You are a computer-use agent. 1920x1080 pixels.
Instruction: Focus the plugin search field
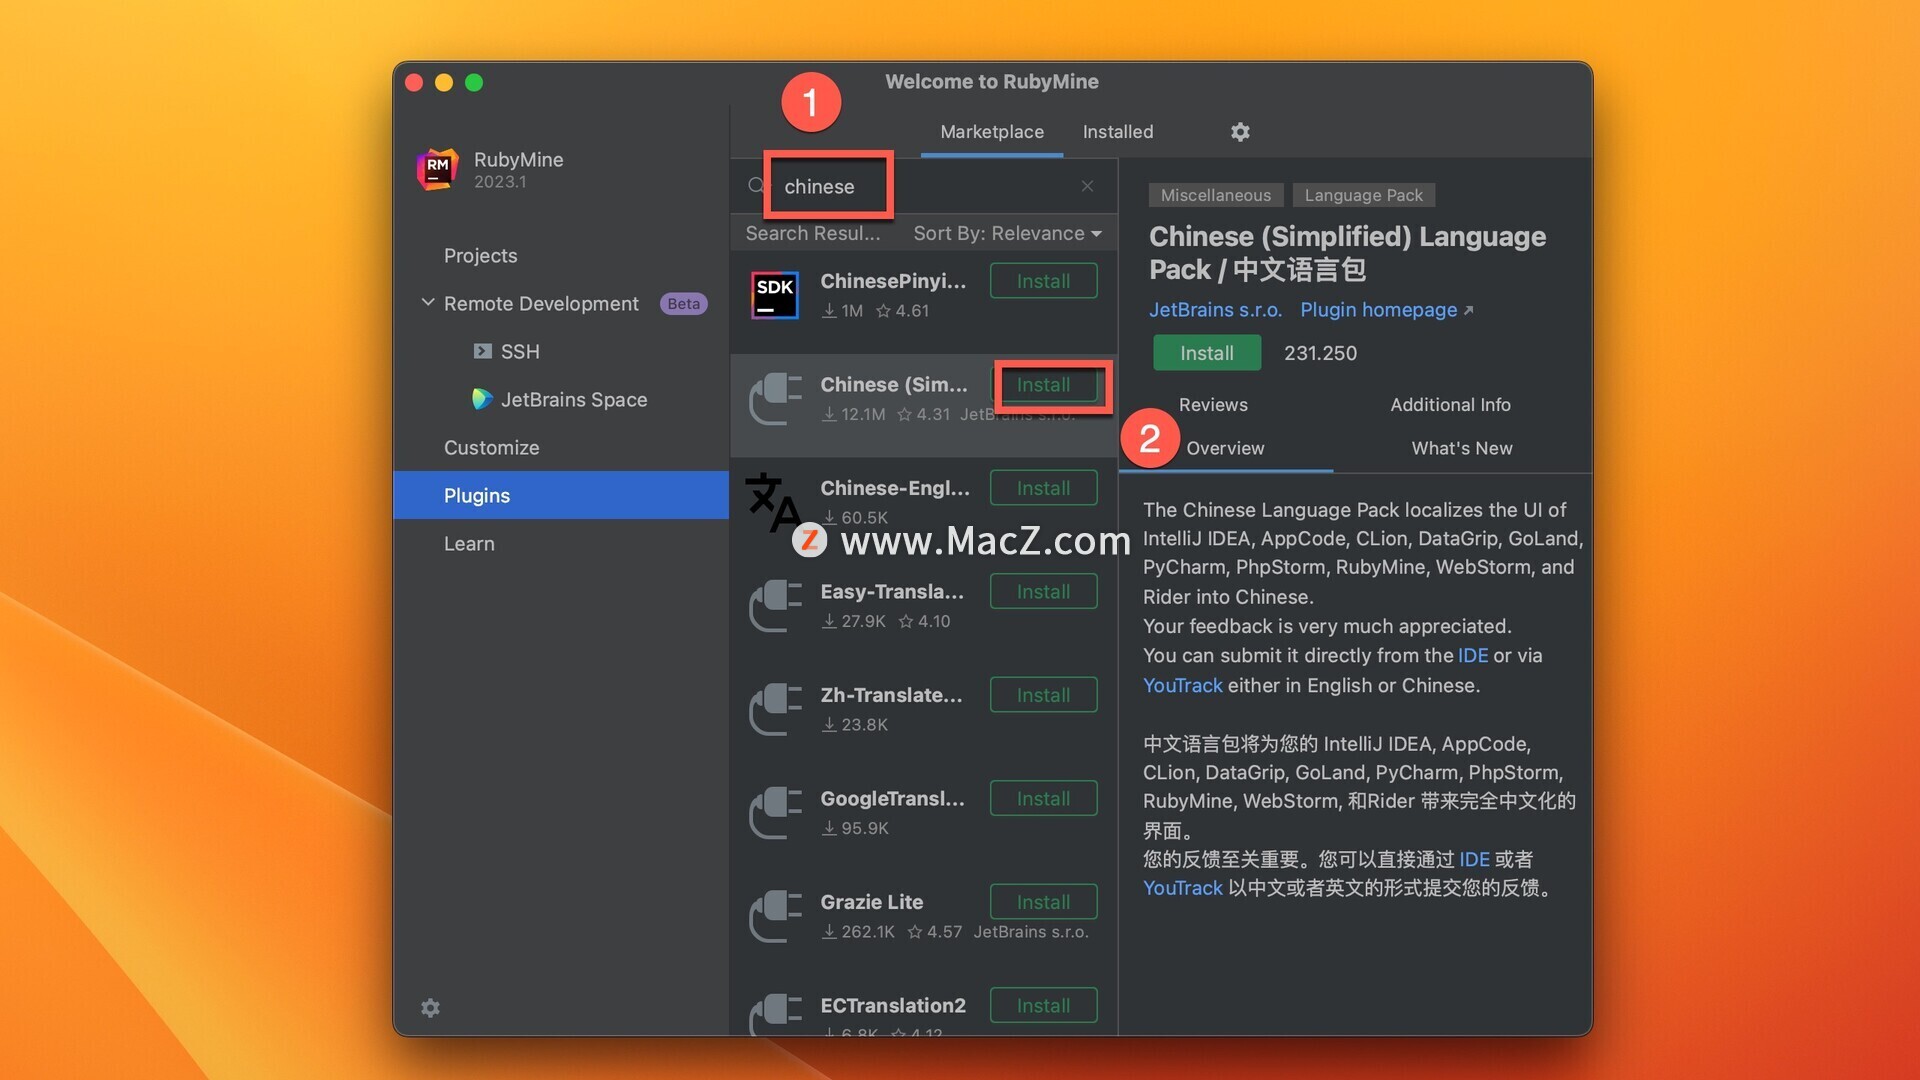925,186
